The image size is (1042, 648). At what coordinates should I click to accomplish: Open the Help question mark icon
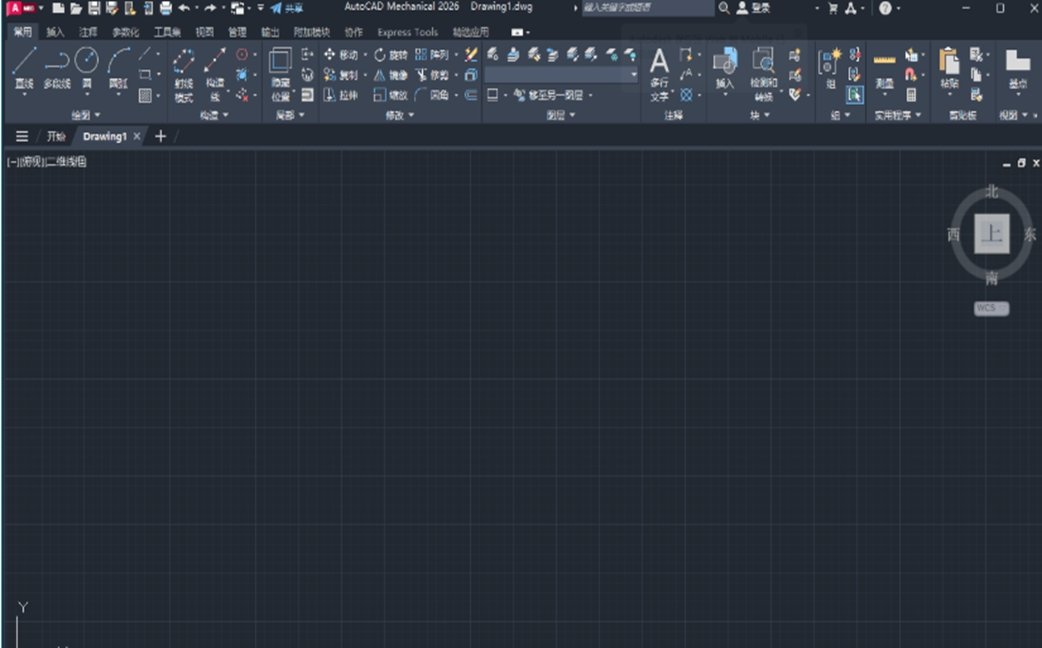(x=885, y=8)
